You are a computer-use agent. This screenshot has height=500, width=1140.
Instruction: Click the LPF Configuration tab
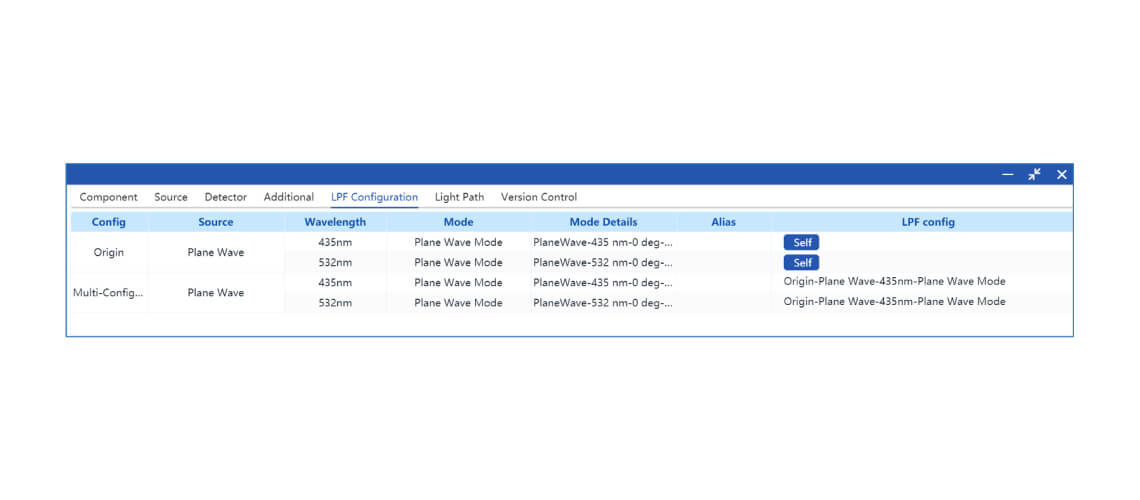pos(374,197)
